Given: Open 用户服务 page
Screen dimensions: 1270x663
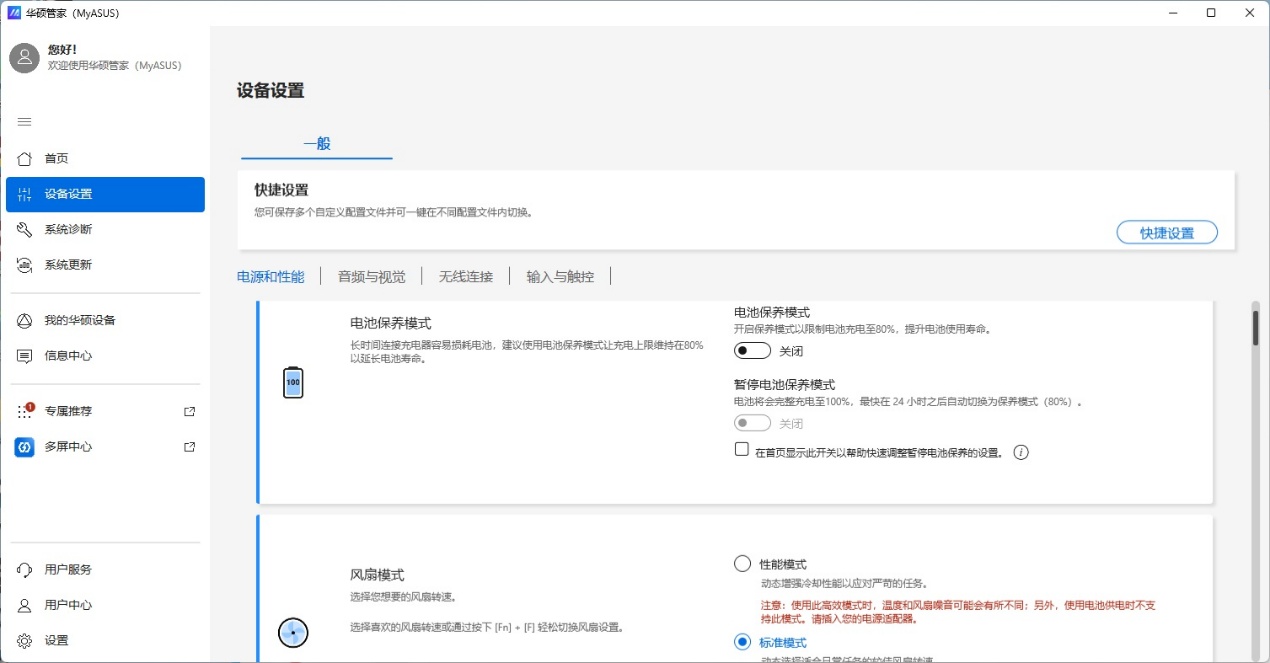Looking at the screenshot, I should pos(105,569).
